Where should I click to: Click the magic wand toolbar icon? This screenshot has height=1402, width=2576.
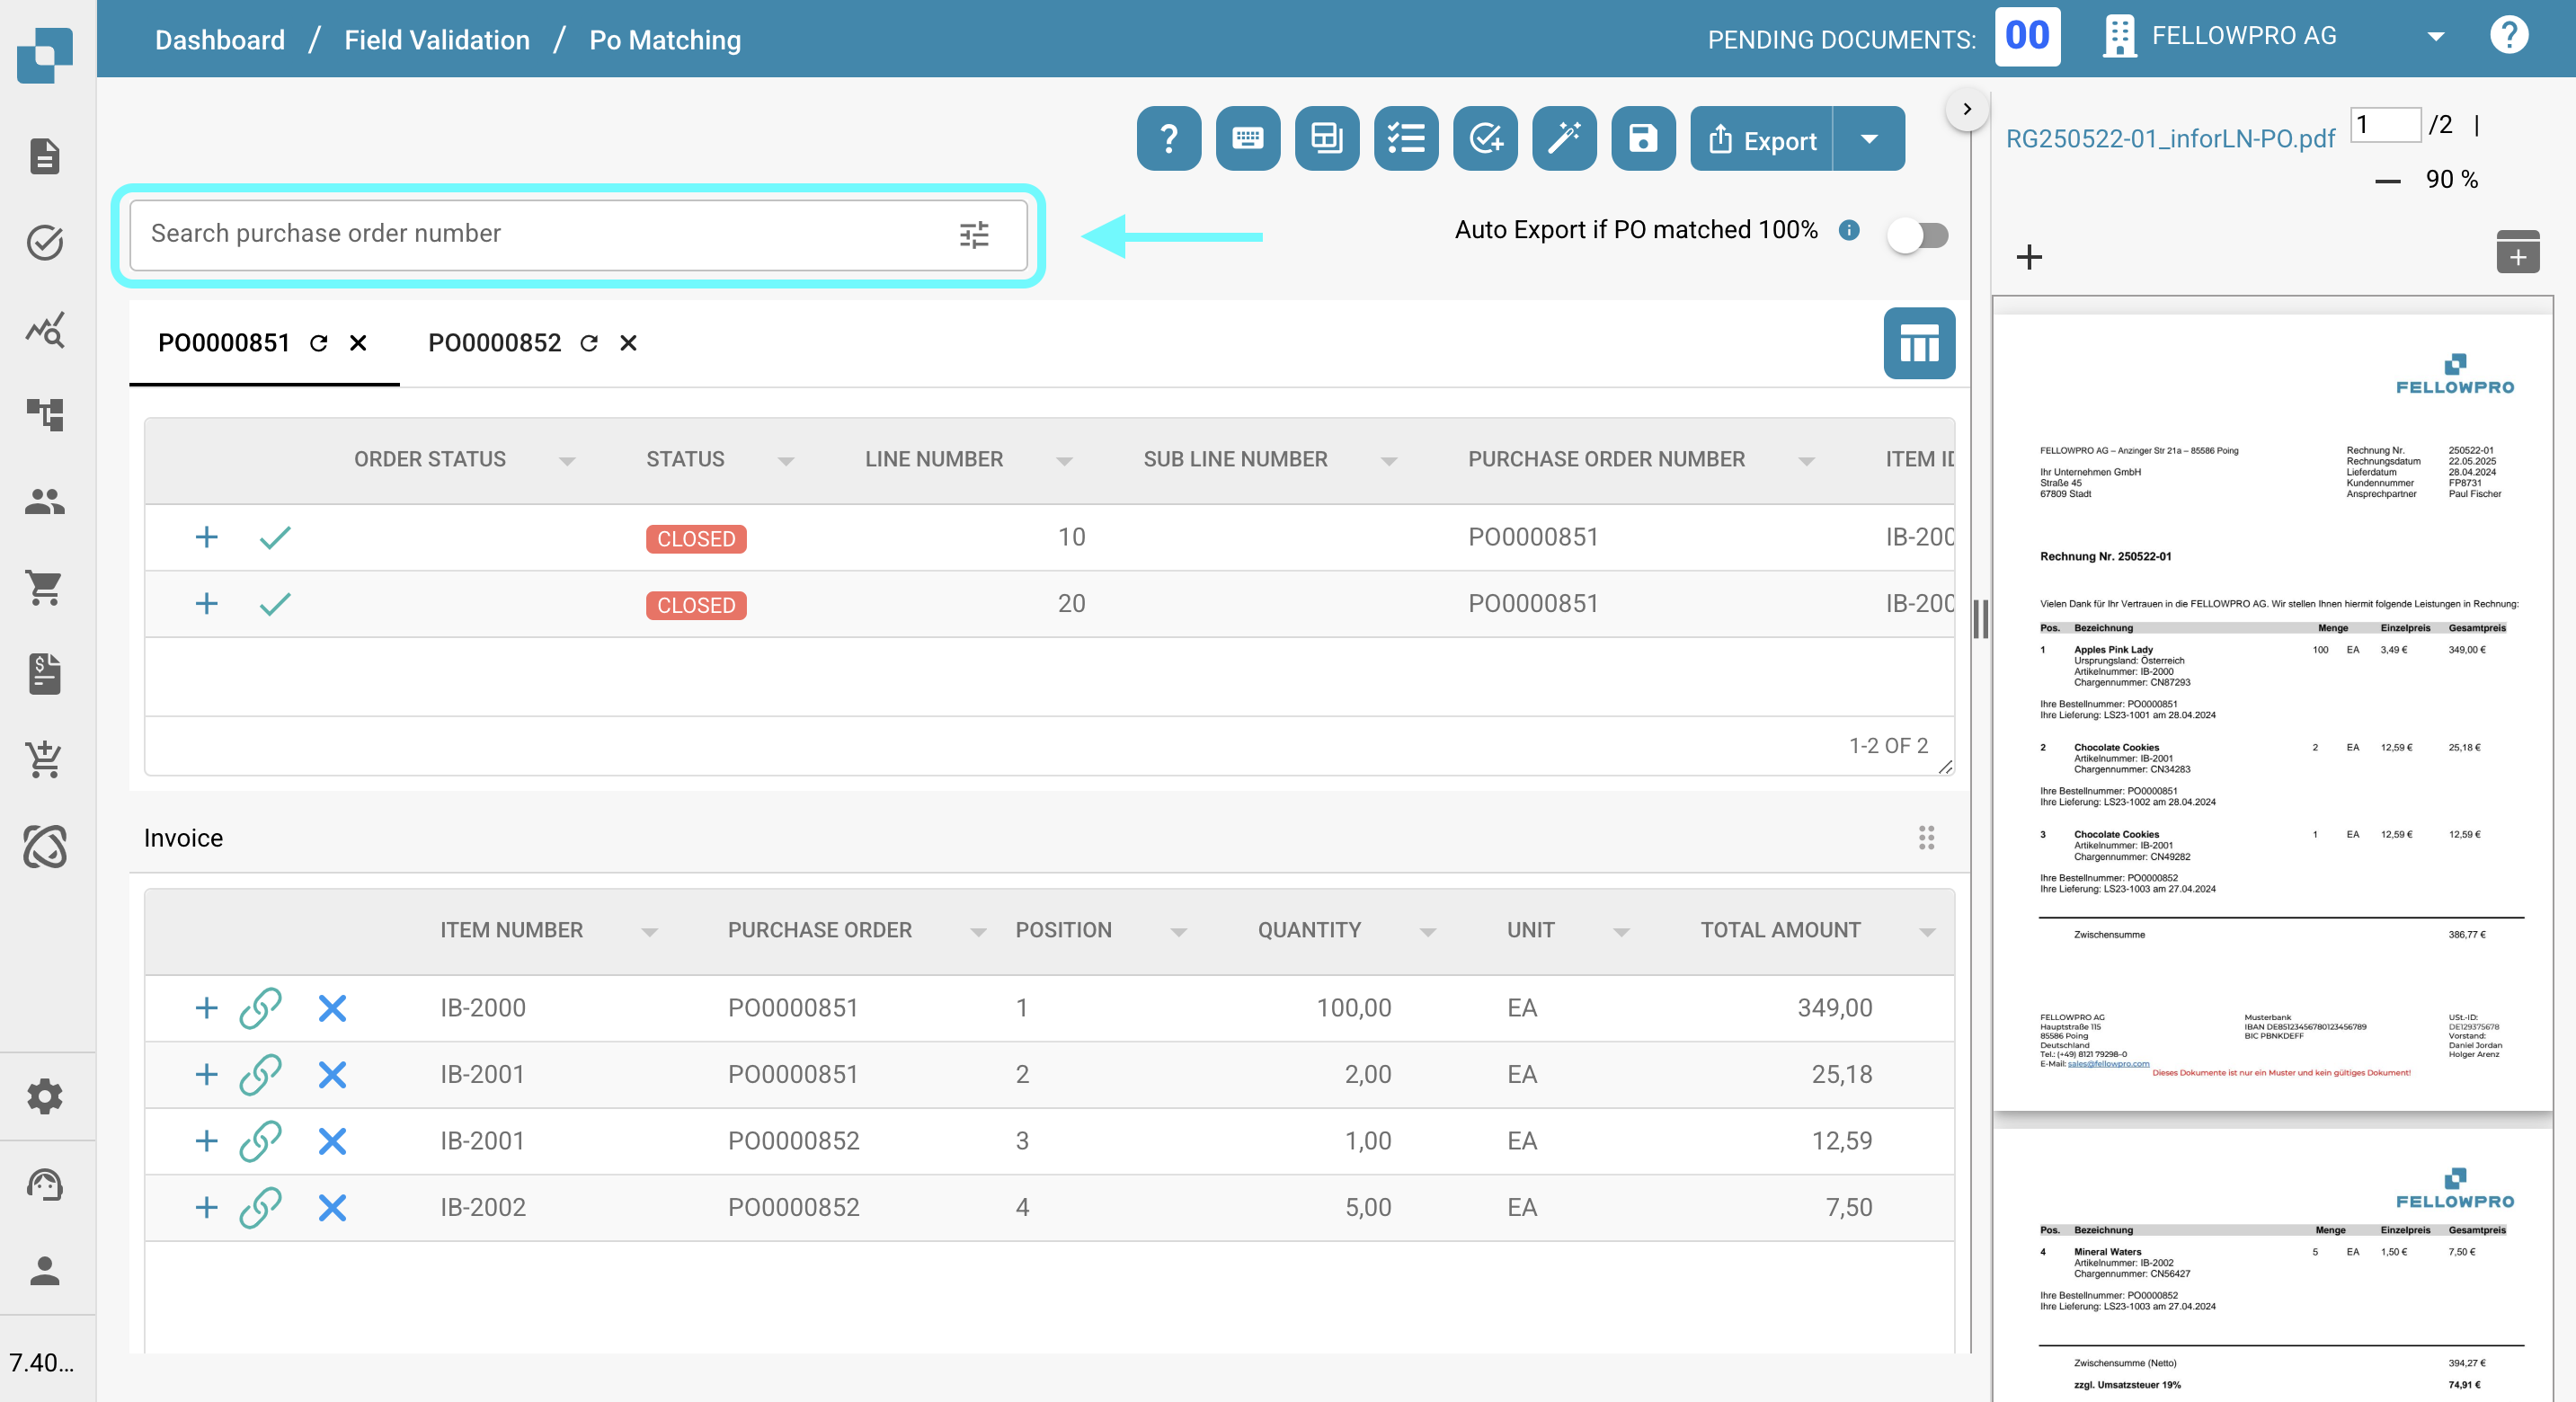click(x=1564, y=138)
